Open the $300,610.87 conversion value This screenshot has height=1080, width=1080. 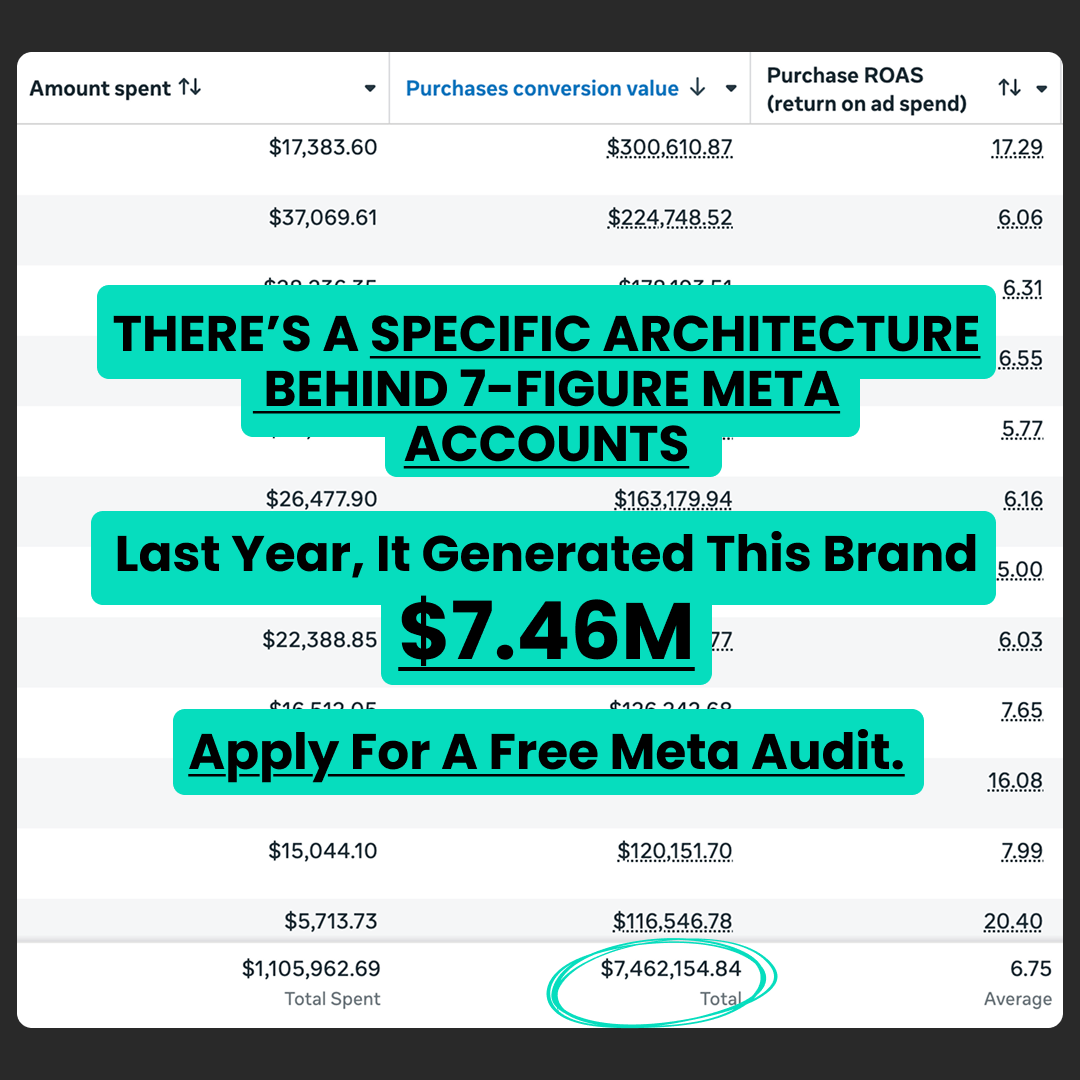pyautogui.click(x=669, y=147)
